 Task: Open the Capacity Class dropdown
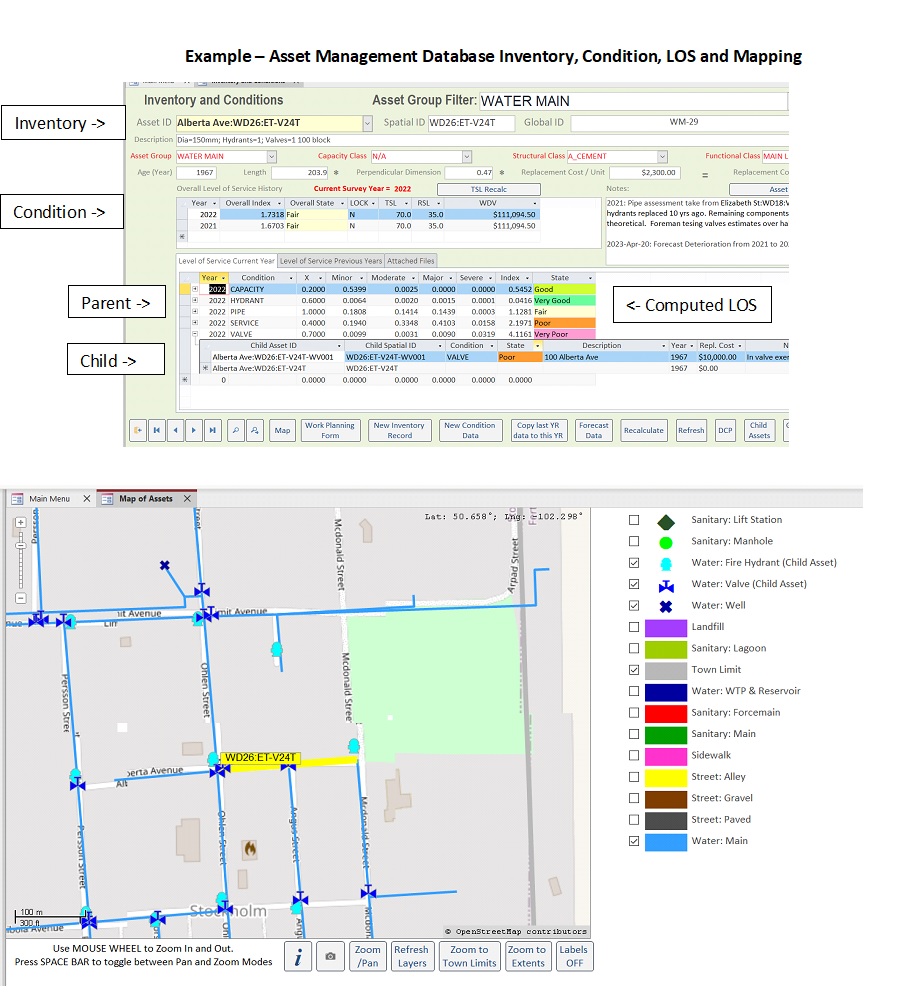click(x=467, y=156)
